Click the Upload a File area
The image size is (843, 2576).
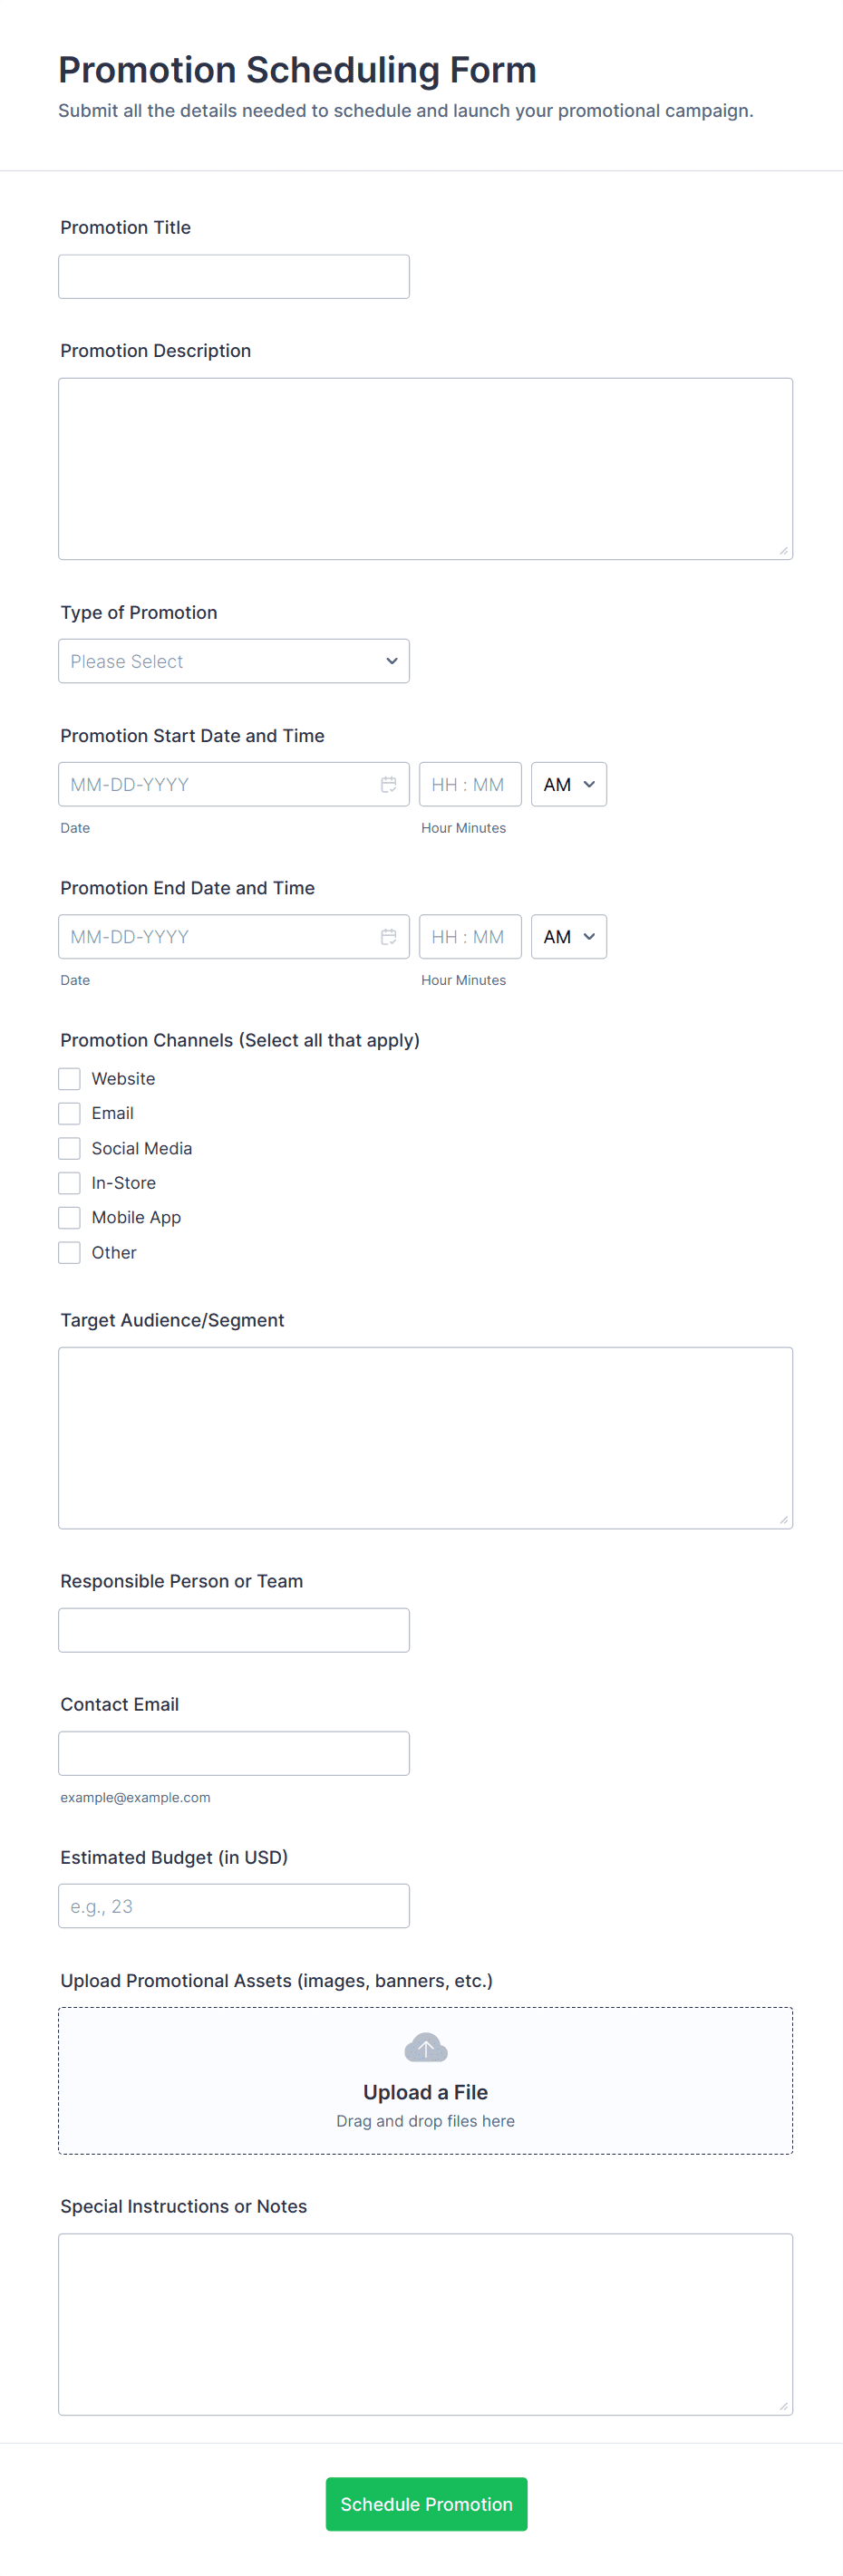coord(425,2092)
